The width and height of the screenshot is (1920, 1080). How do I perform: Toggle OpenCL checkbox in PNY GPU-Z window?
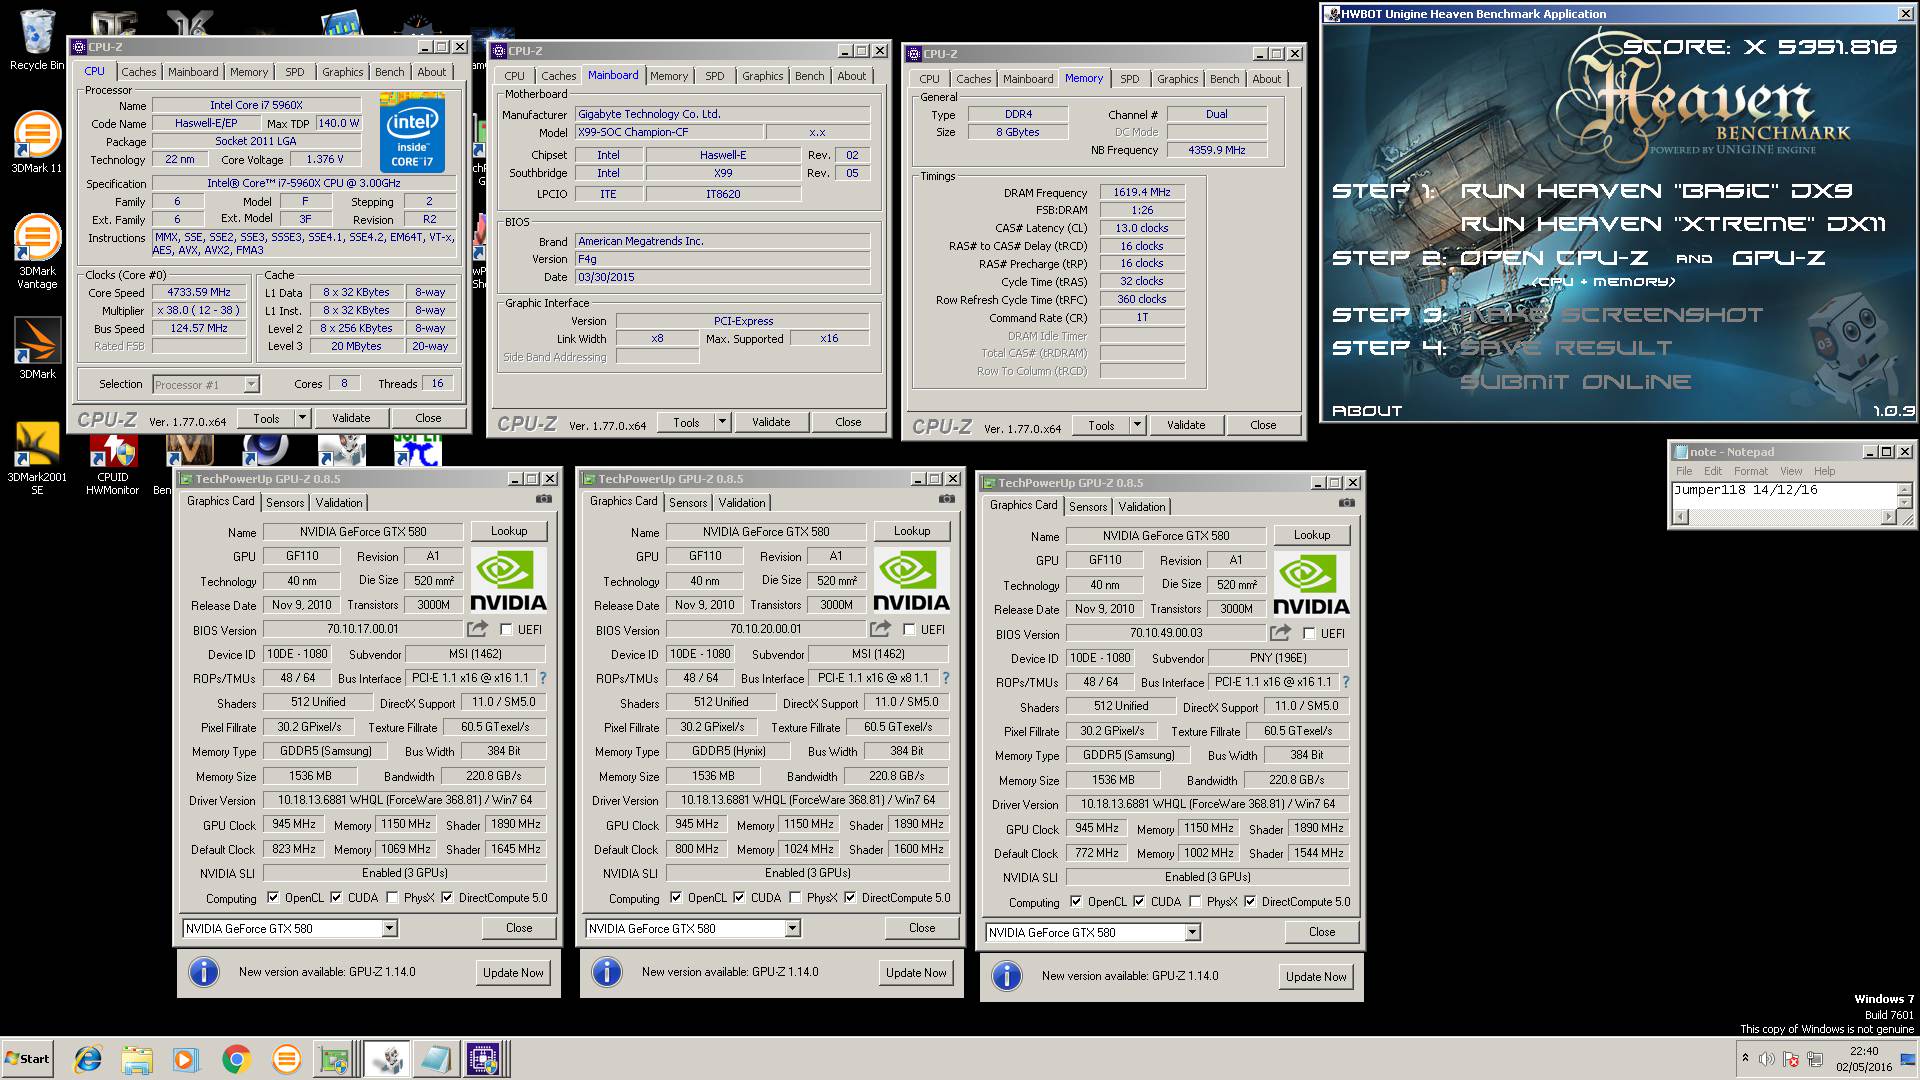pyautogui.click(x=1076, y=902)
